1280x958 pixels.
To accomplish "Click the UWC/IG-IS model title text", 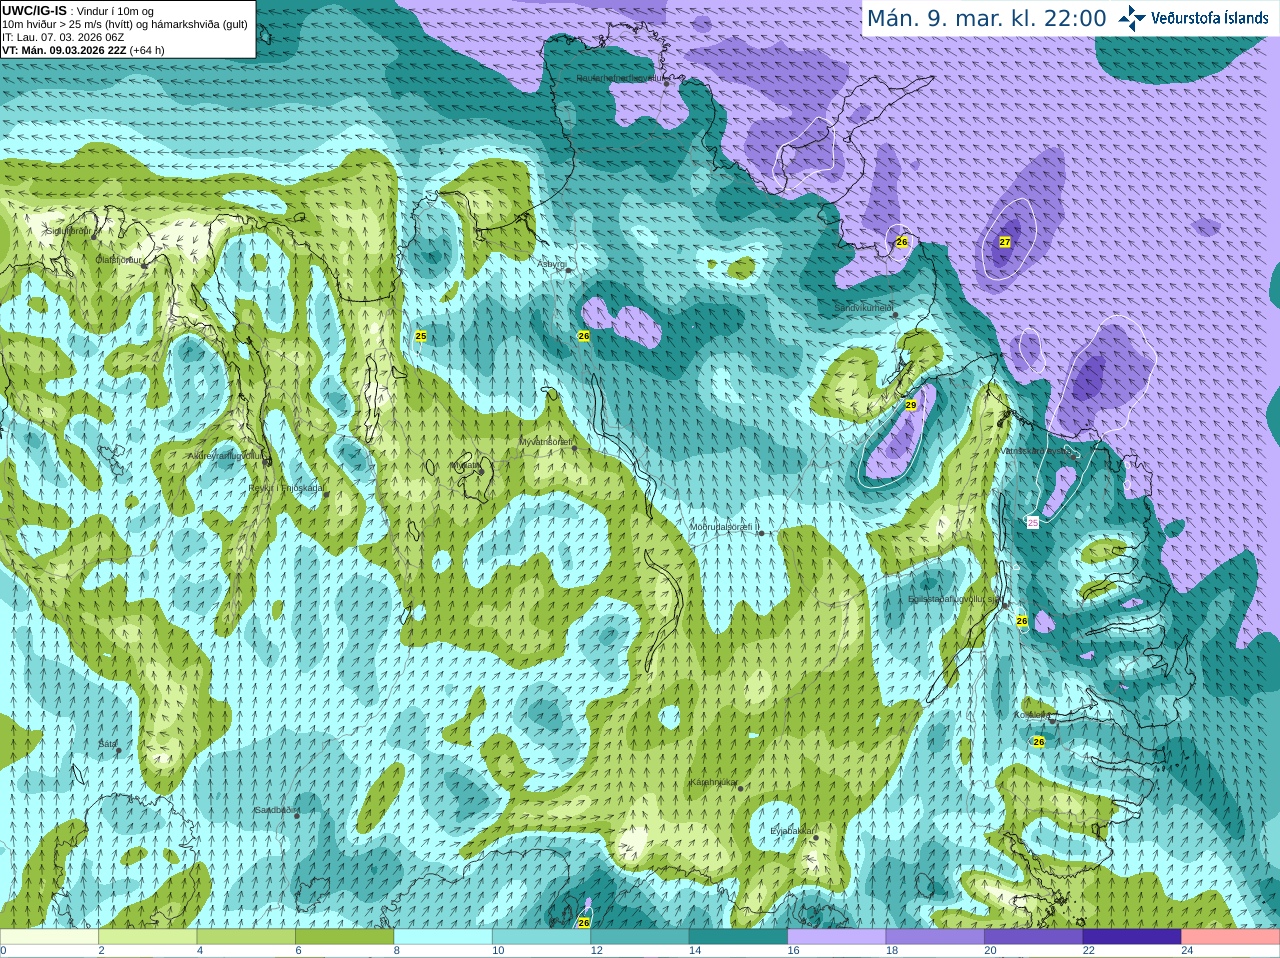I will pyautogui.click(x=34, y=10).
